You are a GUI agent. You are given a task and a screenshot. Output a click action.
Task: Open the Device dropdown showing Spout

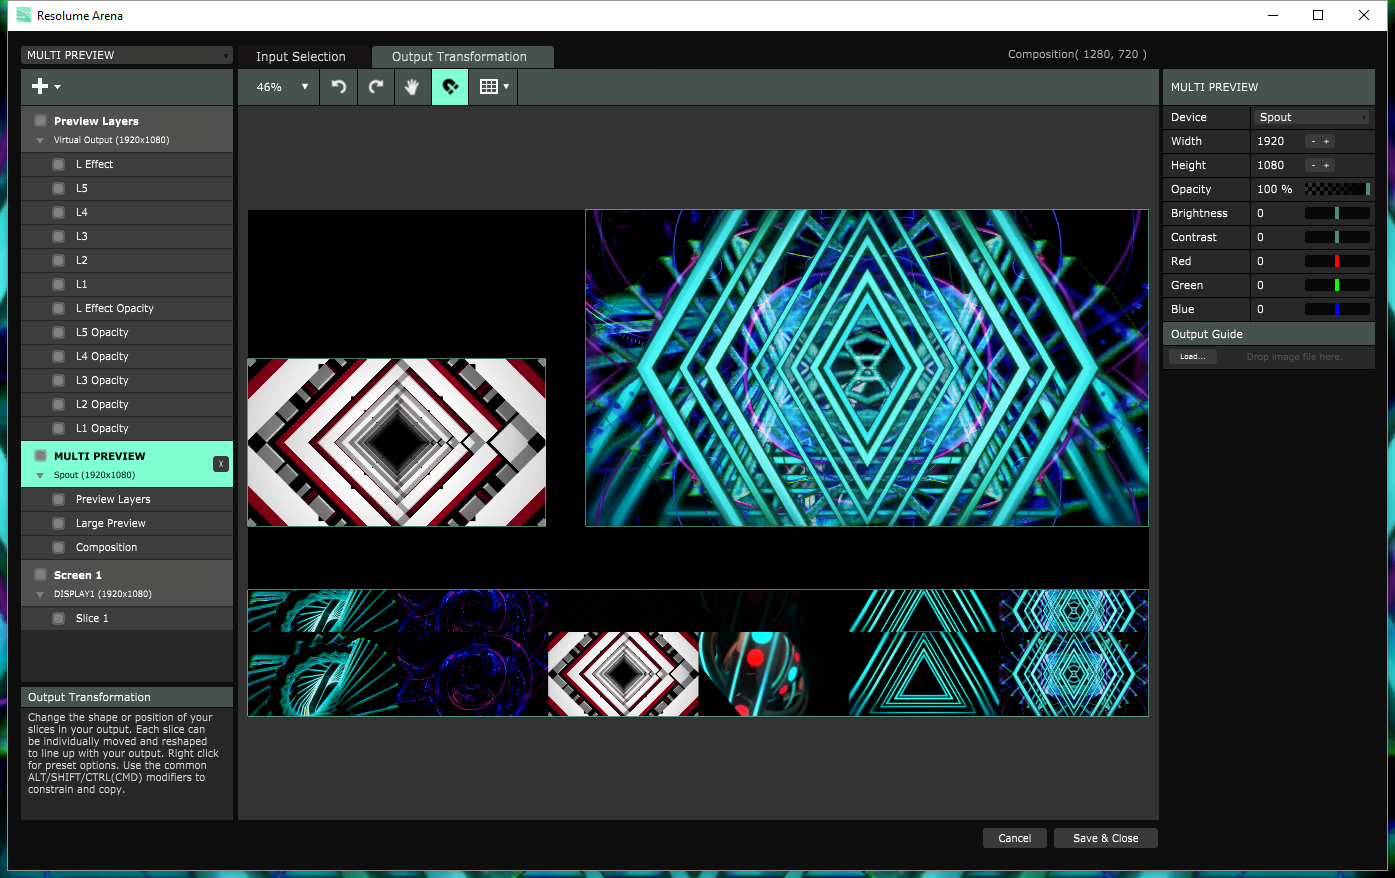tap(1311, 117)
